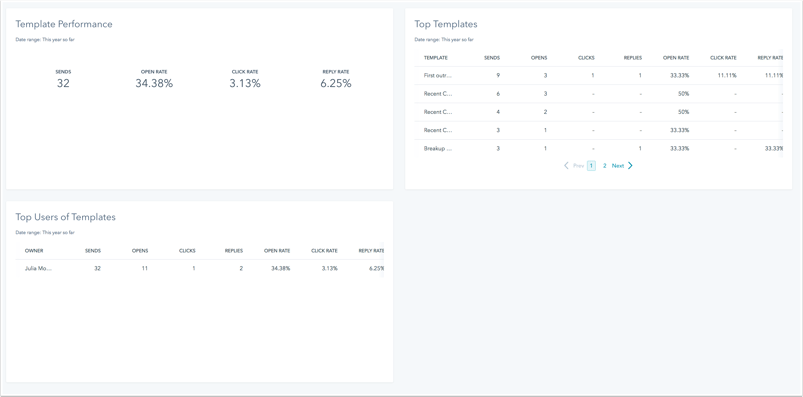803x397 pixels.
Task: Go to page 2 of Top Templates
Action: point(604,166)
